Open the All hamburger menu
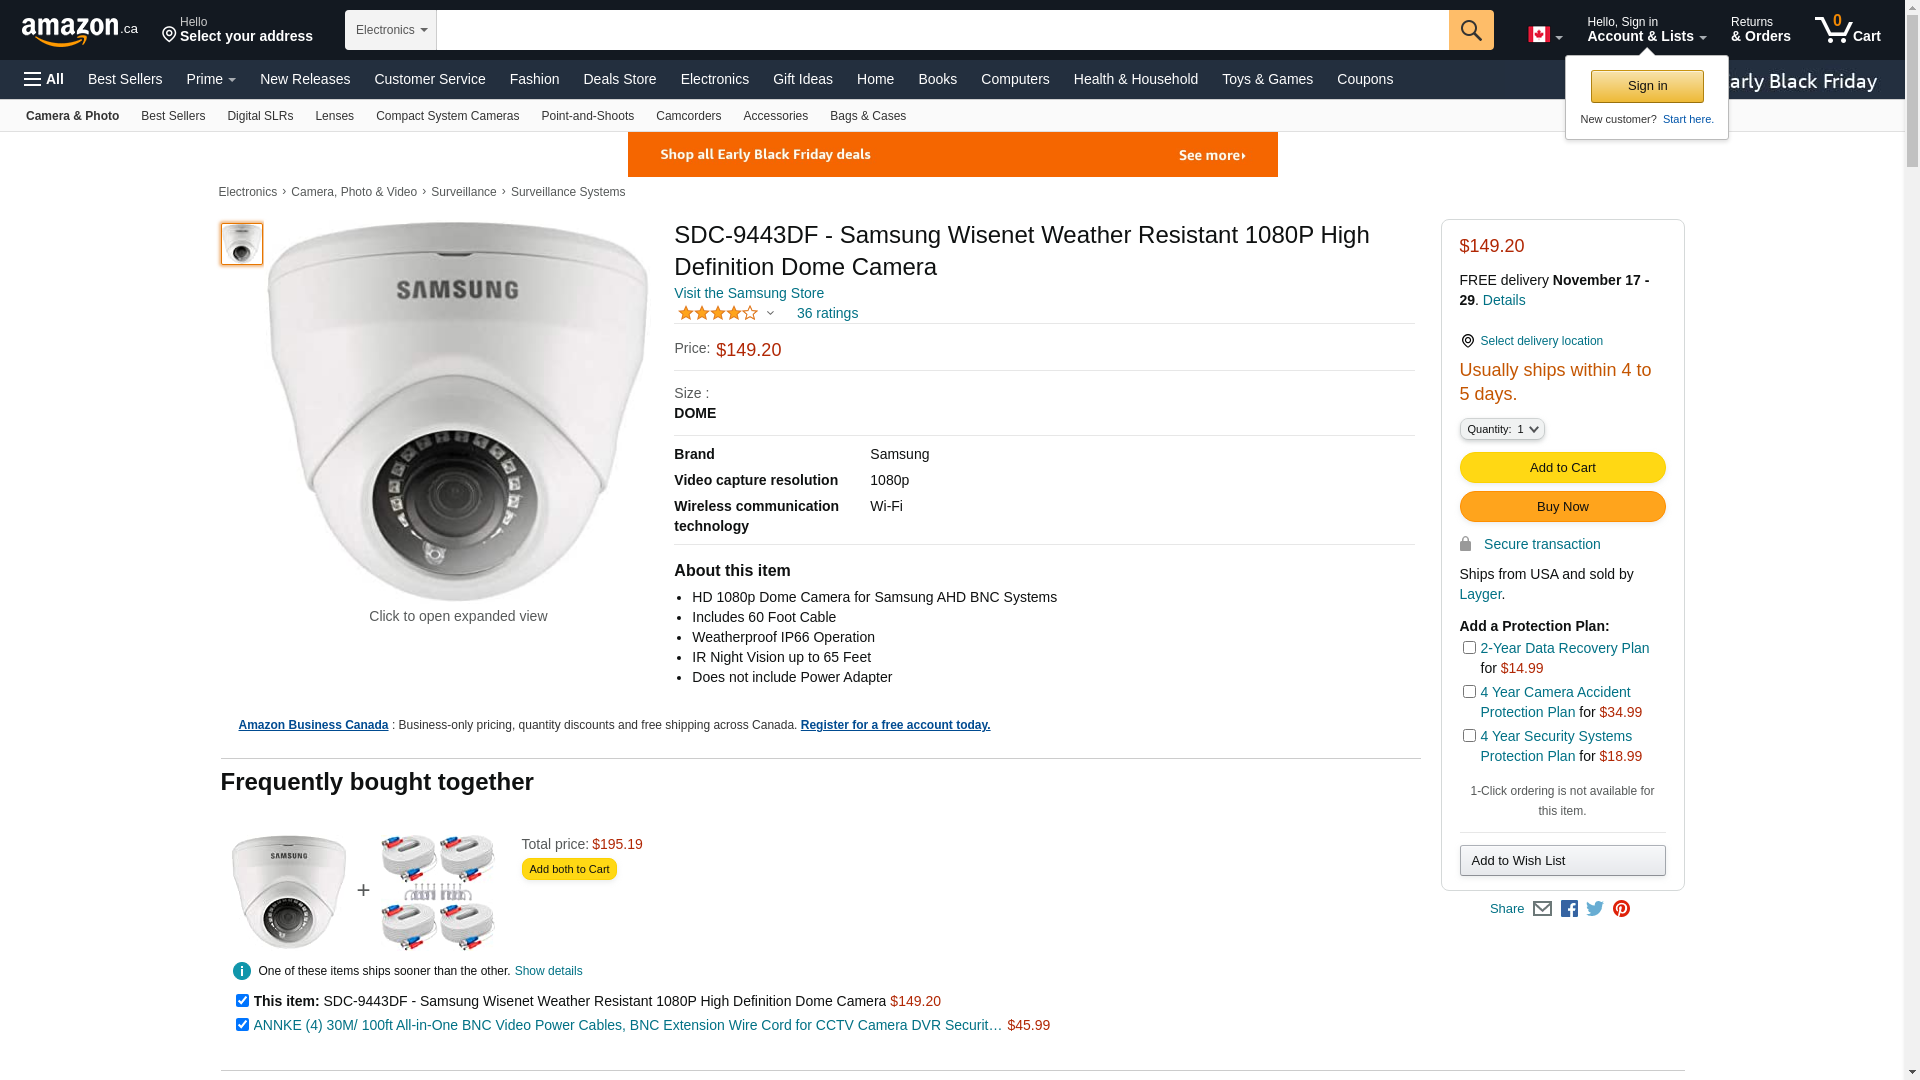1920x1080 pixels. pyautogui.click(x=44, y=79)
